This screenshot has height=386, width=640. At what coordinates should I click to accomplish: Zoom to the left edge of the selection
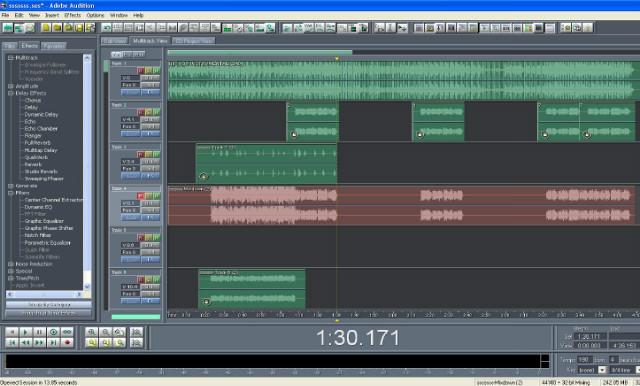(x=105, y=343)
